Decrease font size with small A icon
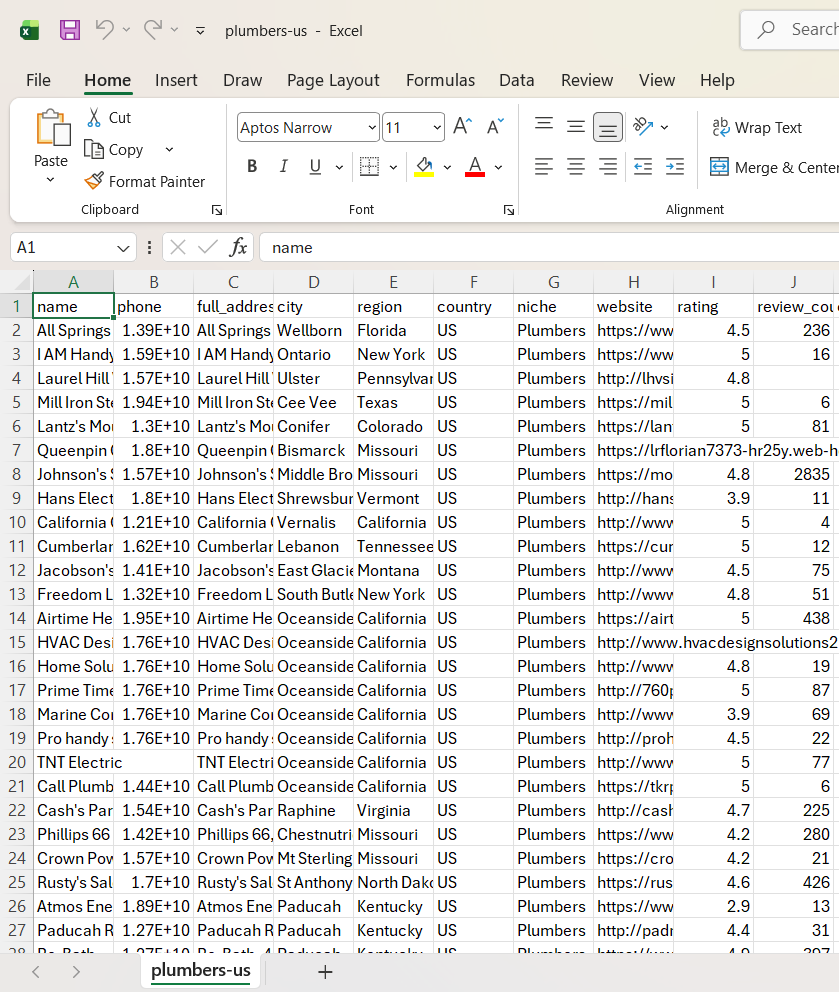Image resolution: width=839 pixels, height=992 pixels. click(x=495, y=127)
